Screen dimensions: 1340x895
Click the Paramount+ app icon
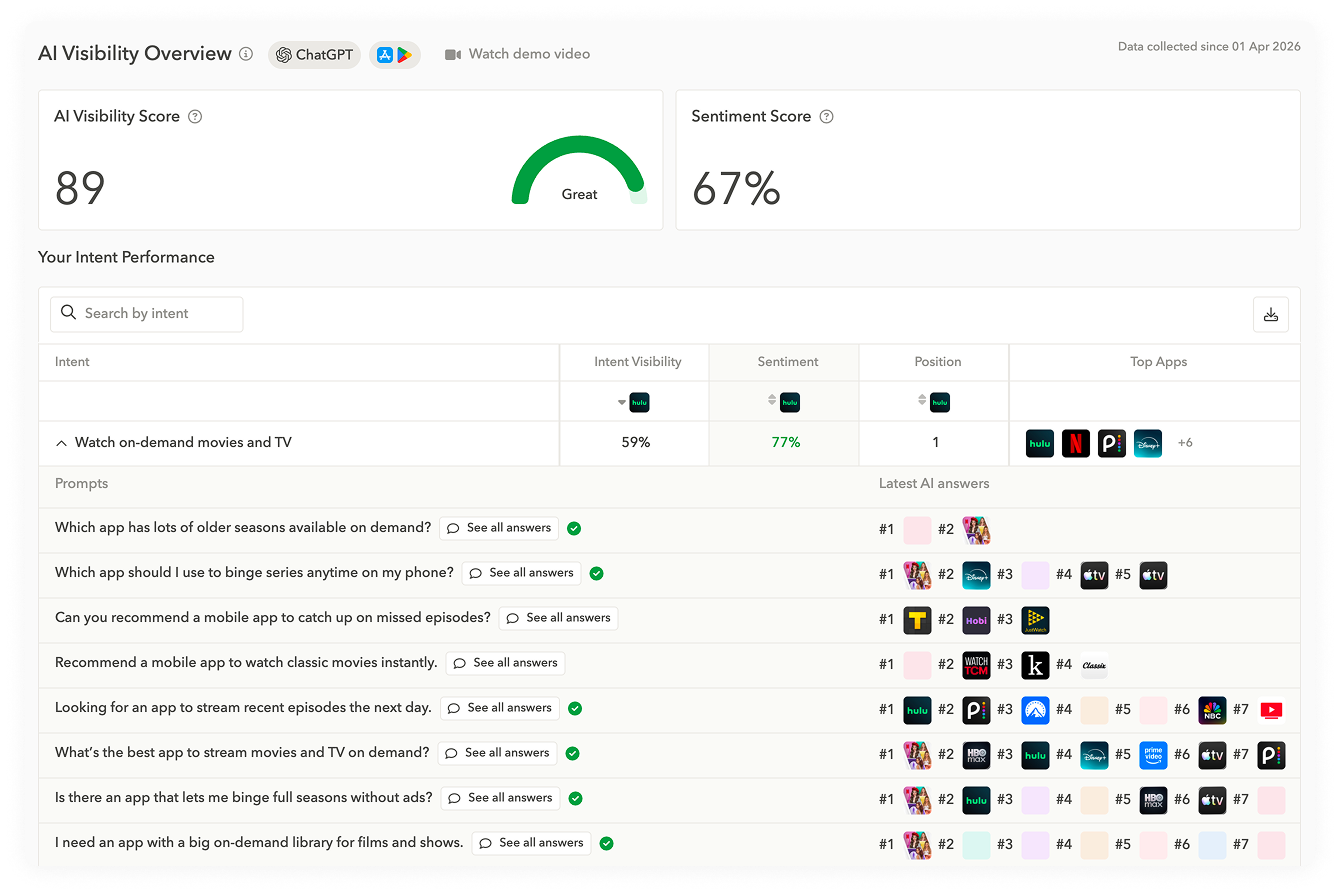coord(1035,710)
